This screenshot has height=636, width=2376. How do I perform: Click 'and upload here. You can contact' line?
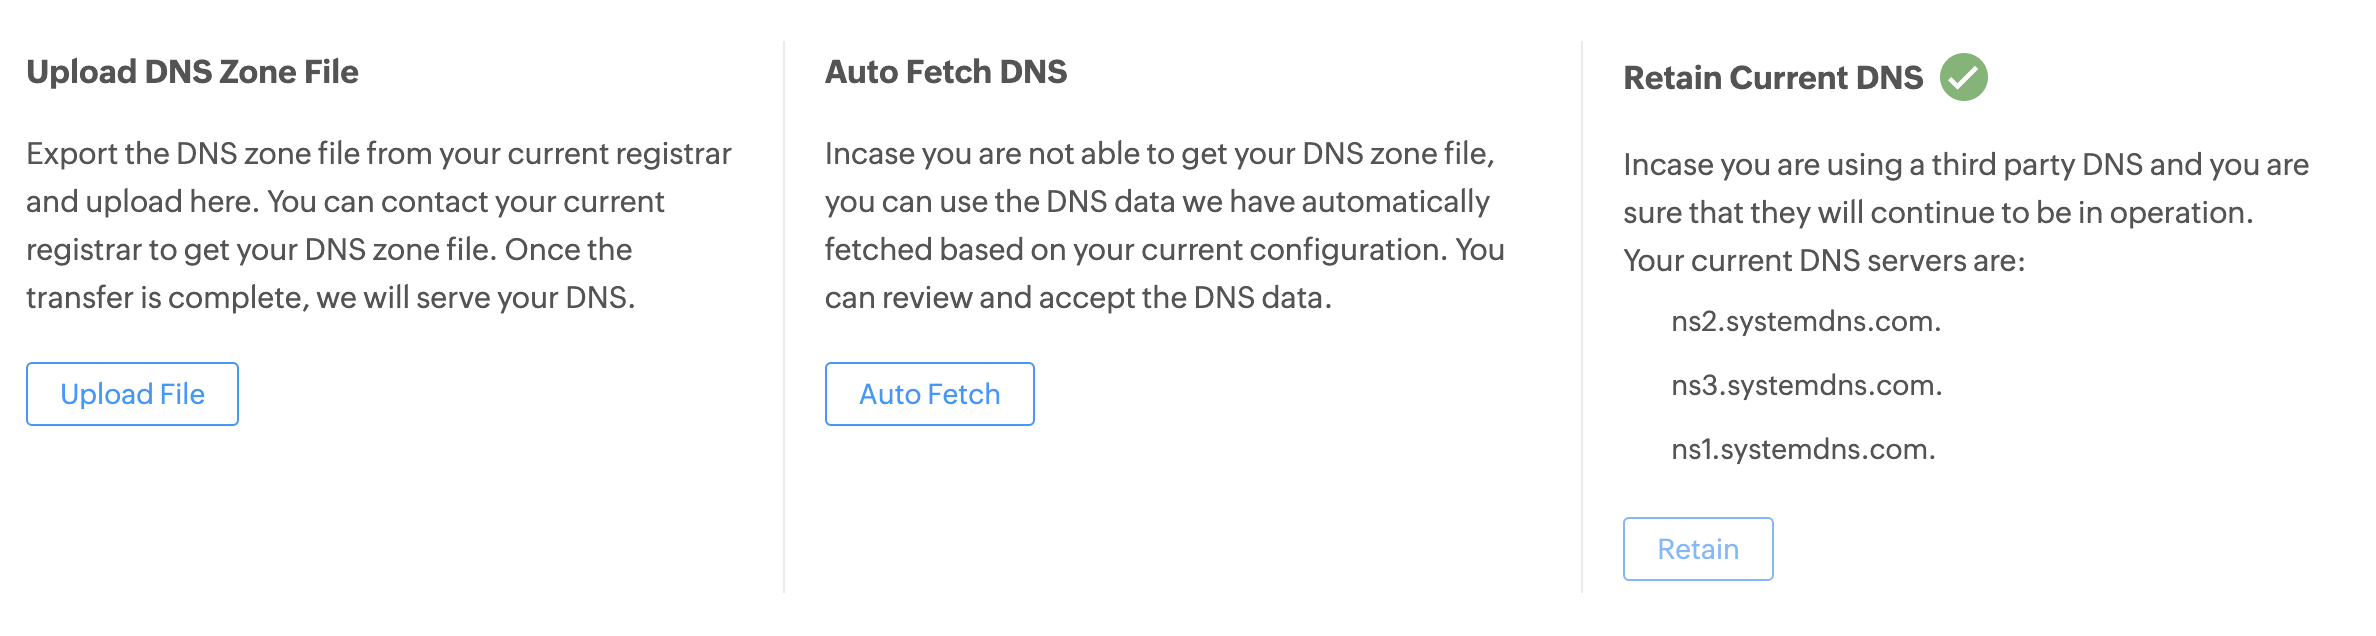[x=345, y=202]
